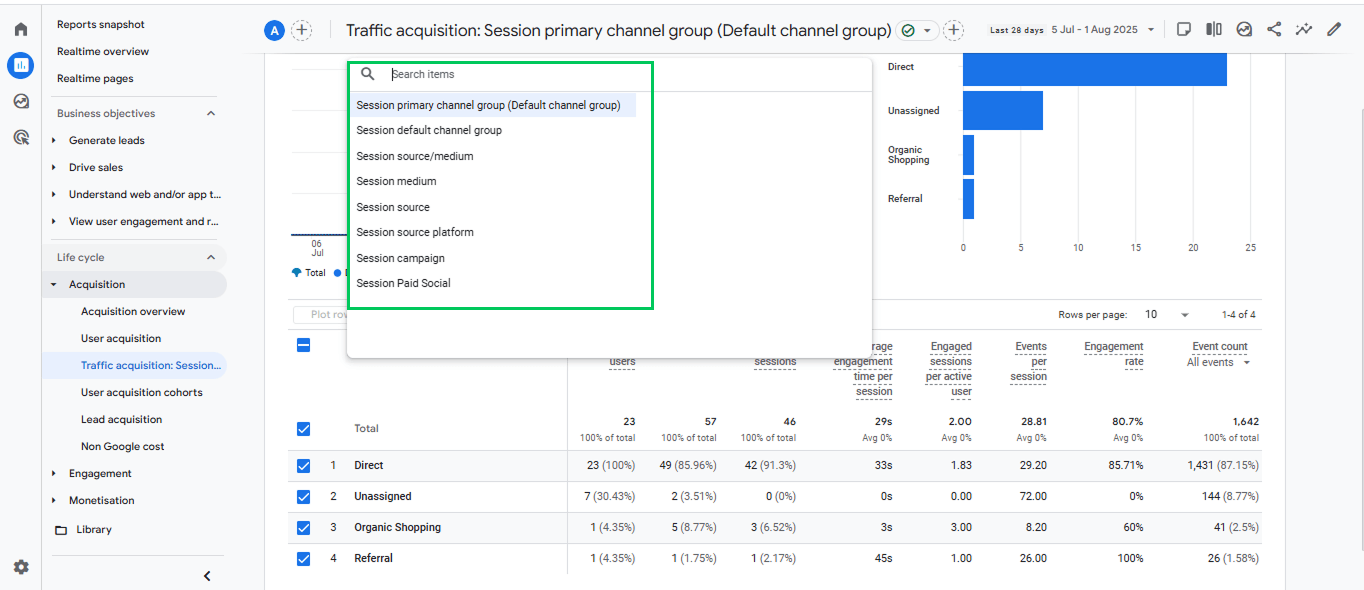Open the Reports icon in left rail
The width and height of the screenshot is (1364, 590).
20,65
